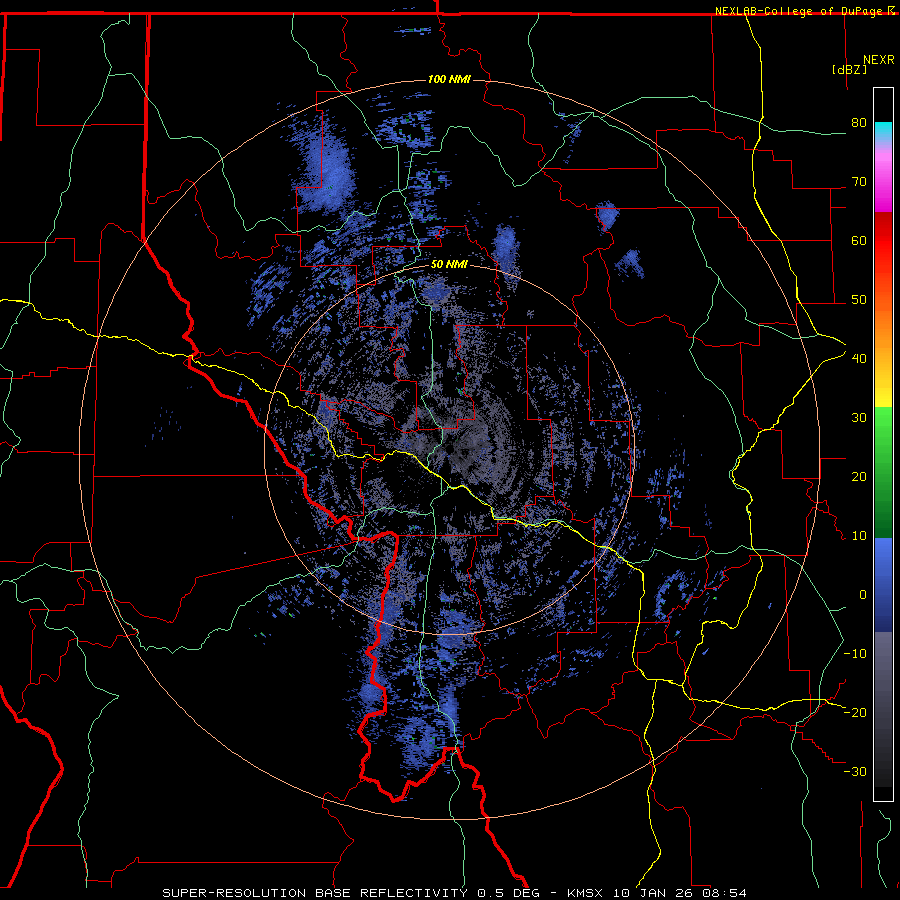Click the NEXR label above the legend
The height and width of the screenshot is (900, 900).
pyautogui.click(x=878, y=60)
